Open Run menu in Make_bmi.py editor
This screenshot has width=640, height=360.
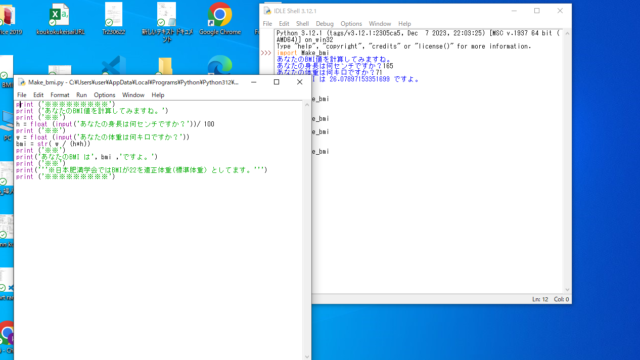click(82, 95)
